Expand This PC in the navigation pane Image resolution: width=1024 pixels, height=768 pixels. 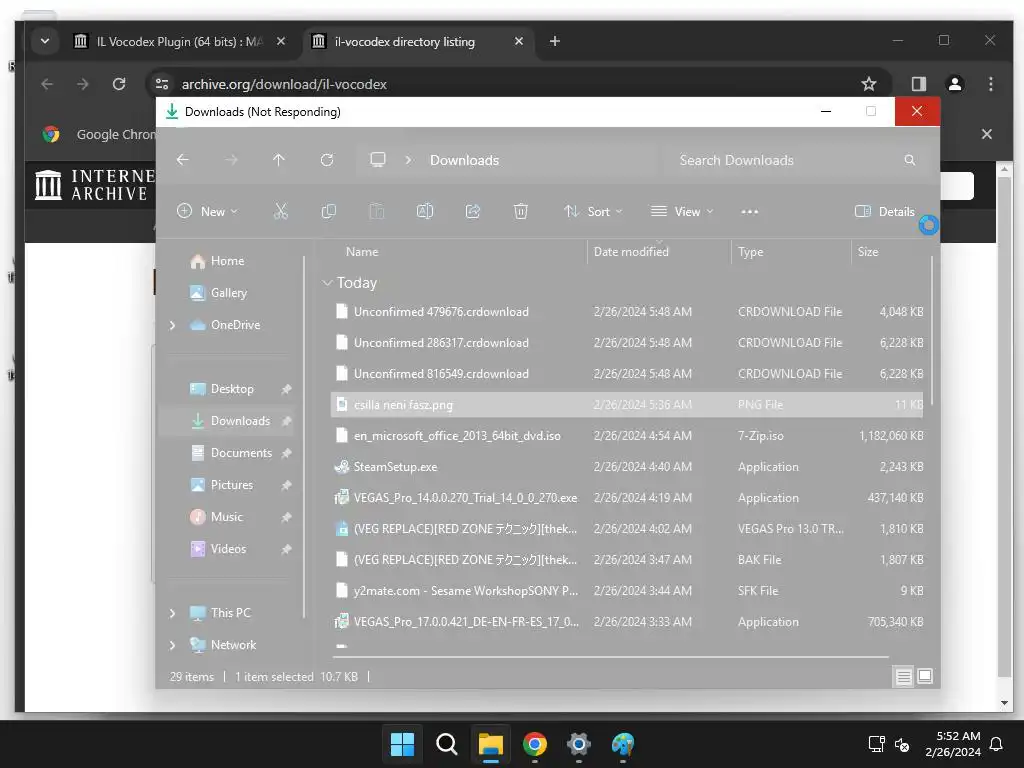pyautogui.click(x=172, y=613)
